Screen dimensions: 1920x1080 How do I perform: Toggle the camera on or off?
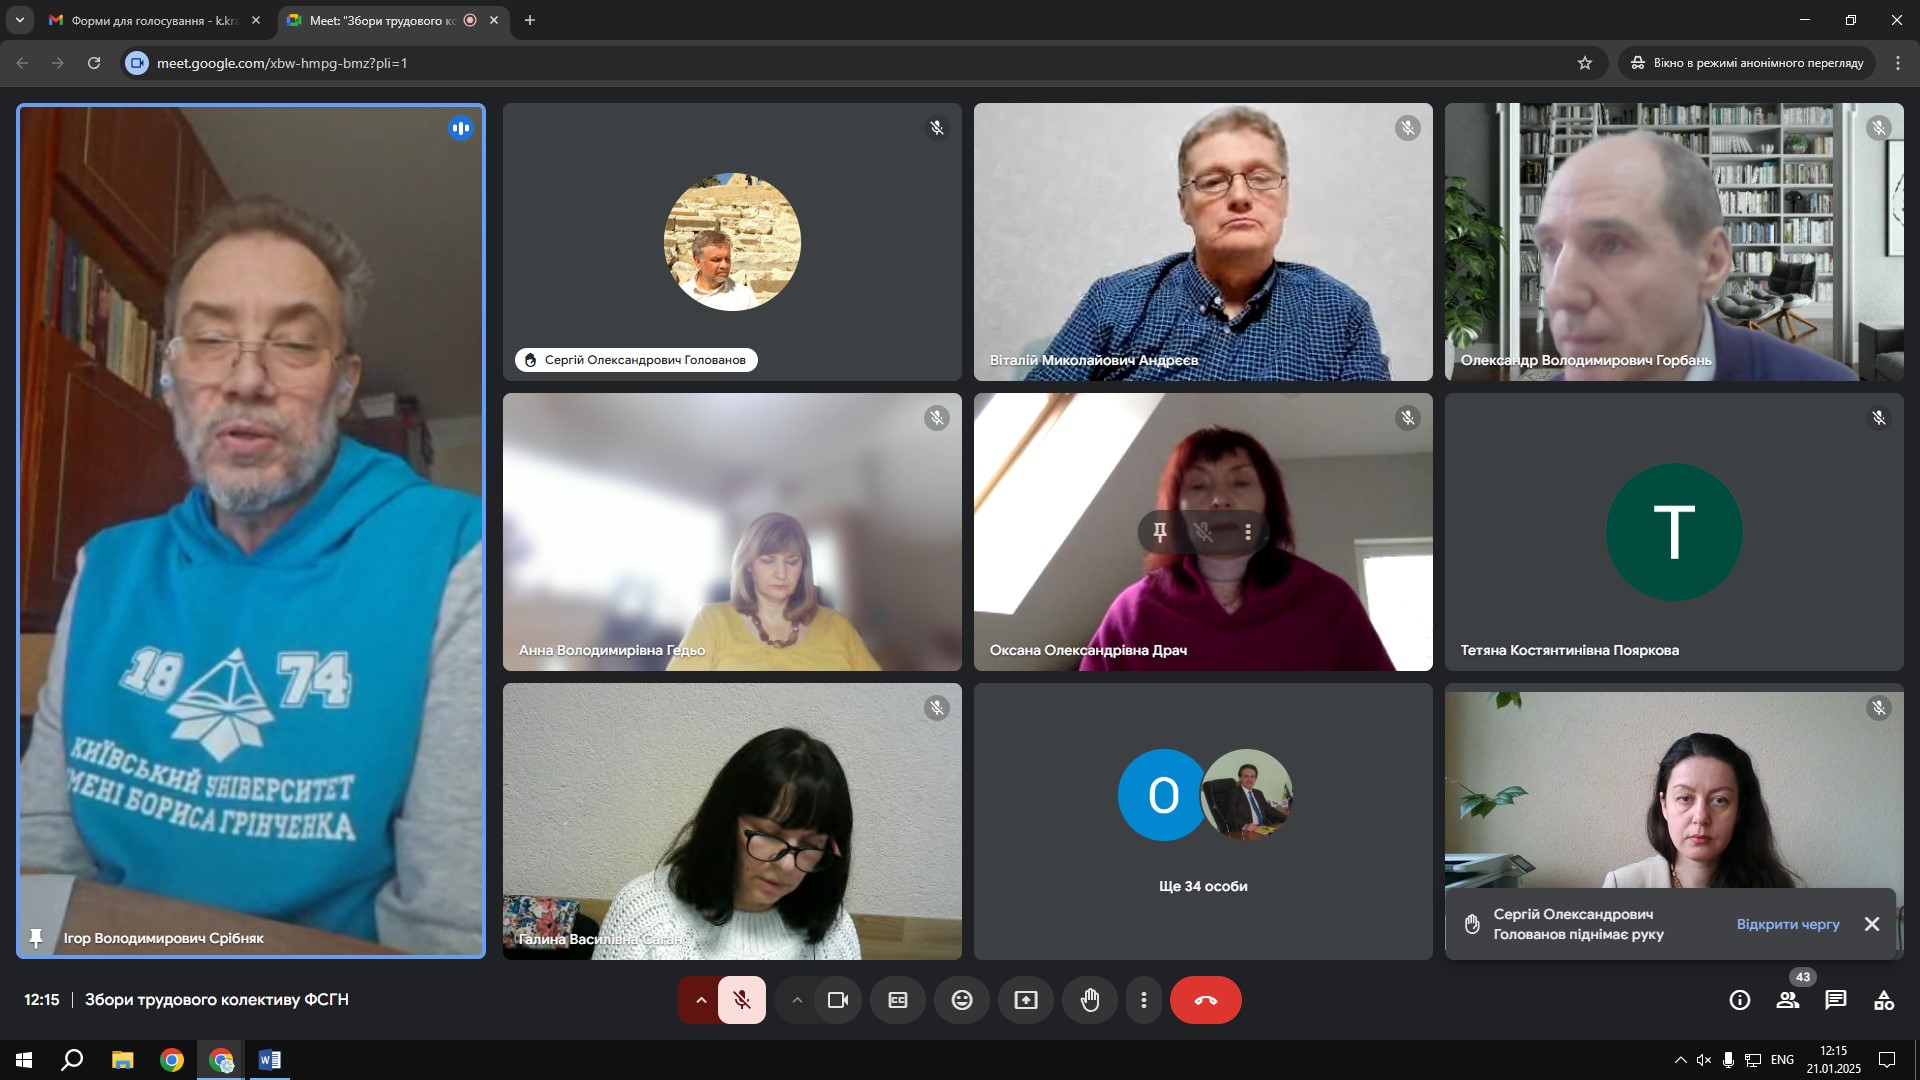coord(838,1000)
